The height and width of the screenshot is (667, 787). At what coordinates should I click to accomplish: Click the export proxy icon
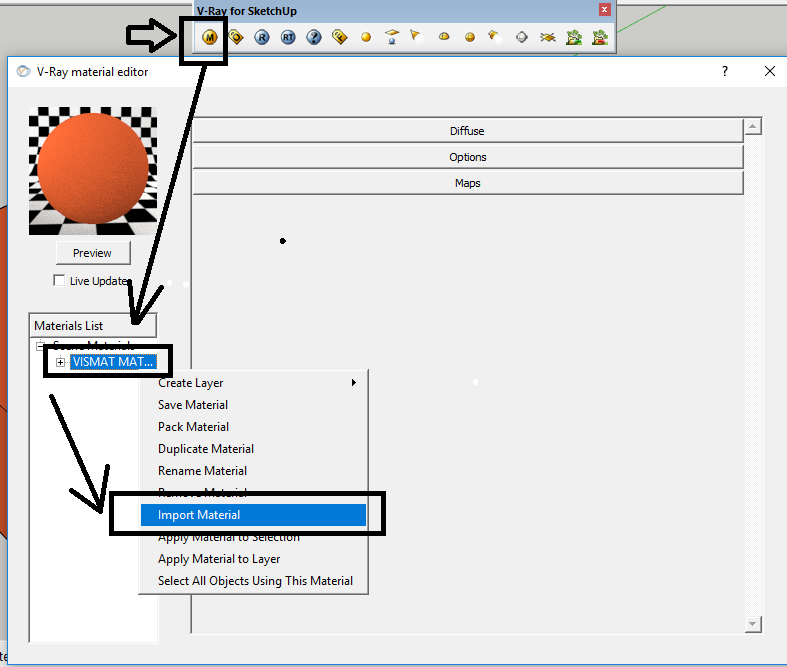[x=574, y=37]
